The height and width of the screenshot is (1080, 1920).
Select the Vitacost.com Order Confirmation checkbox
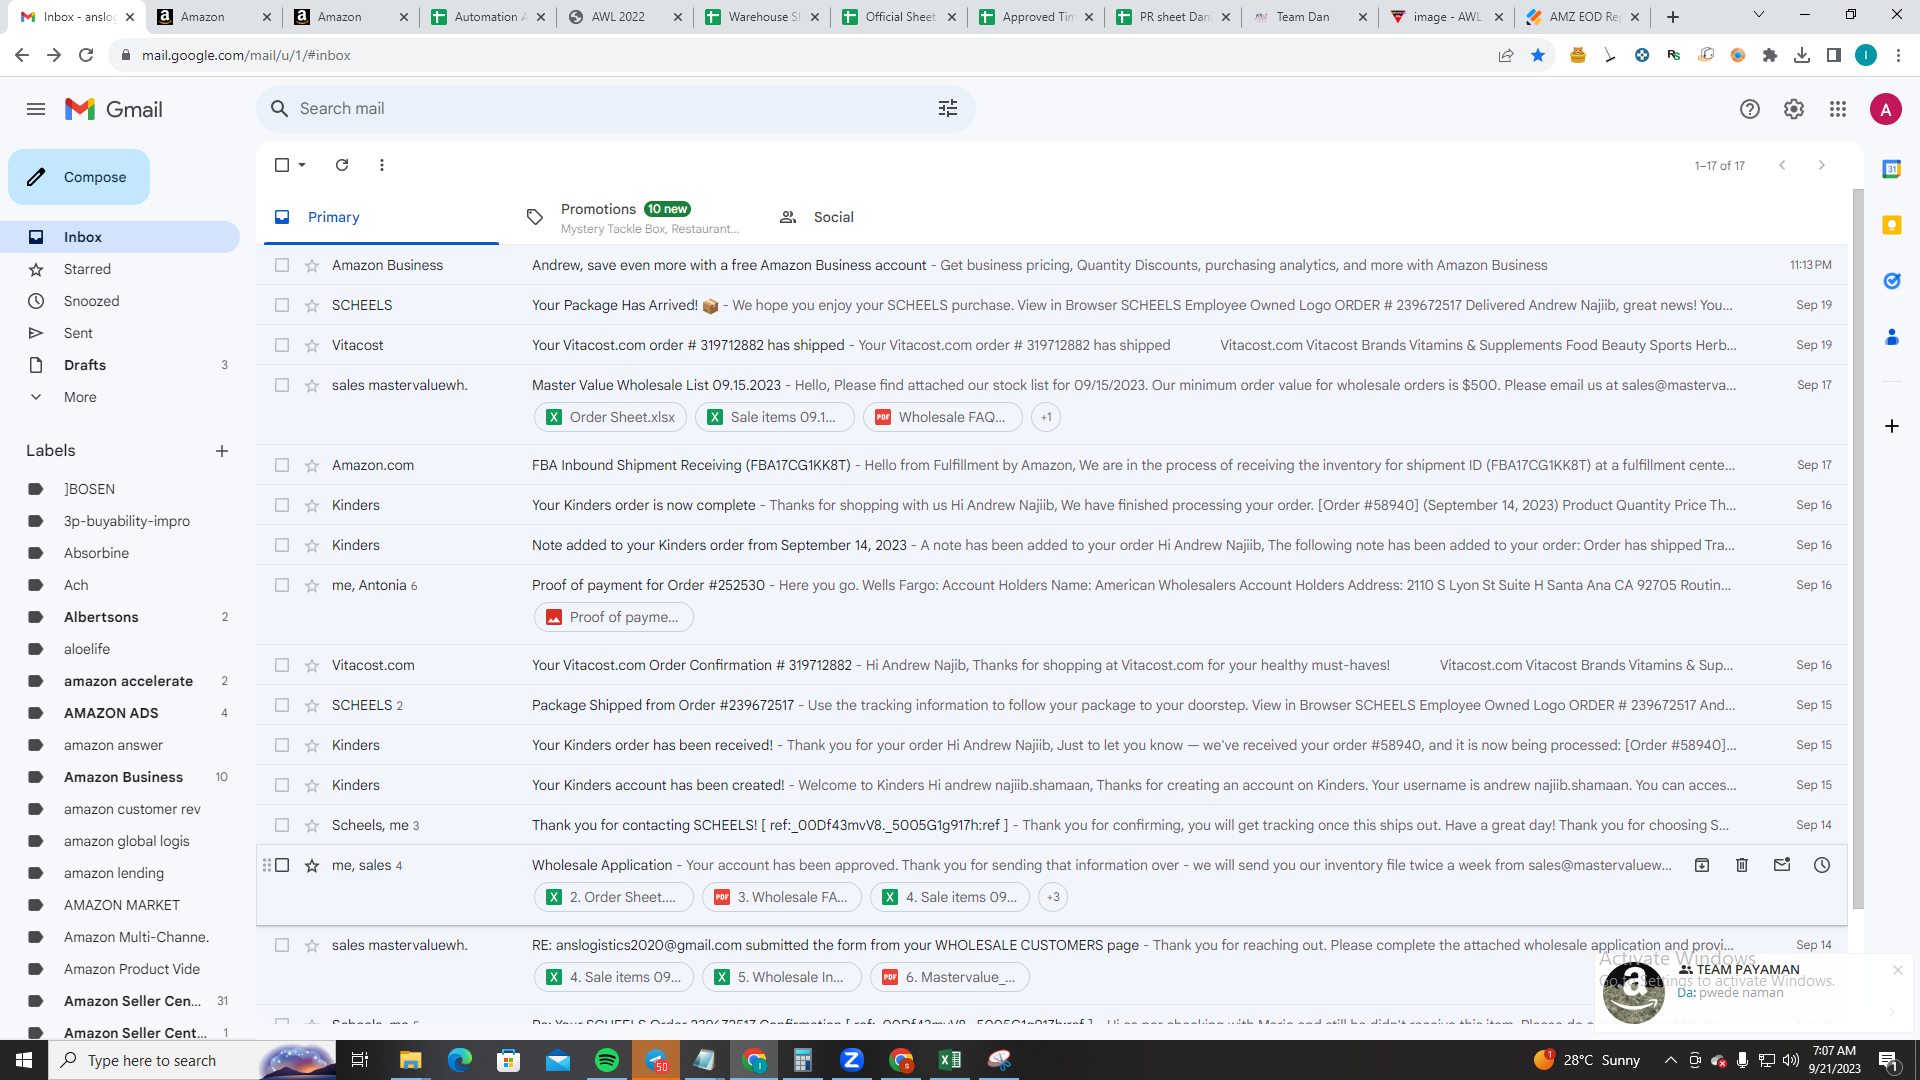click(x=282, y=665)
